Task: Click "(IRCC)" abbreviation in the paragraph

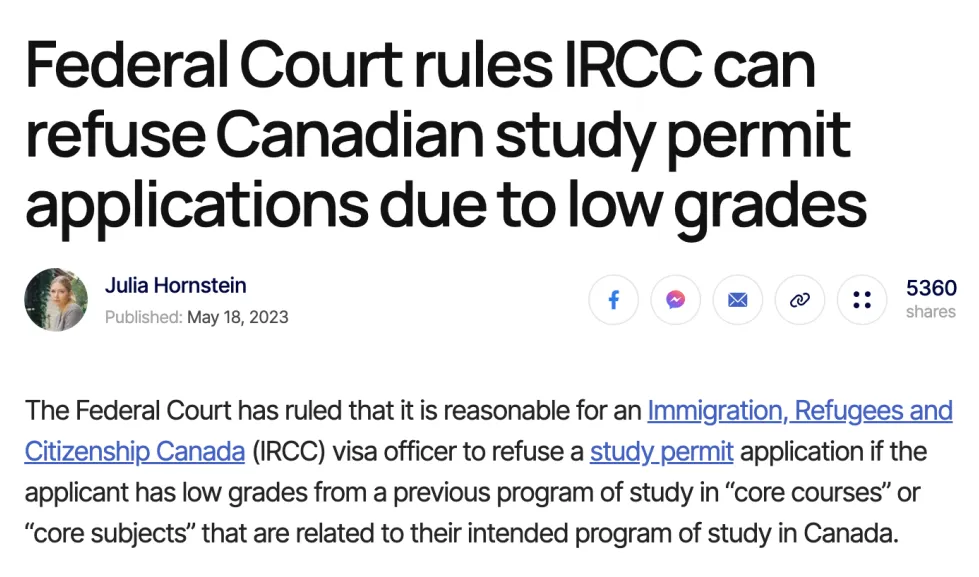Action: click(x=286, y=452)
